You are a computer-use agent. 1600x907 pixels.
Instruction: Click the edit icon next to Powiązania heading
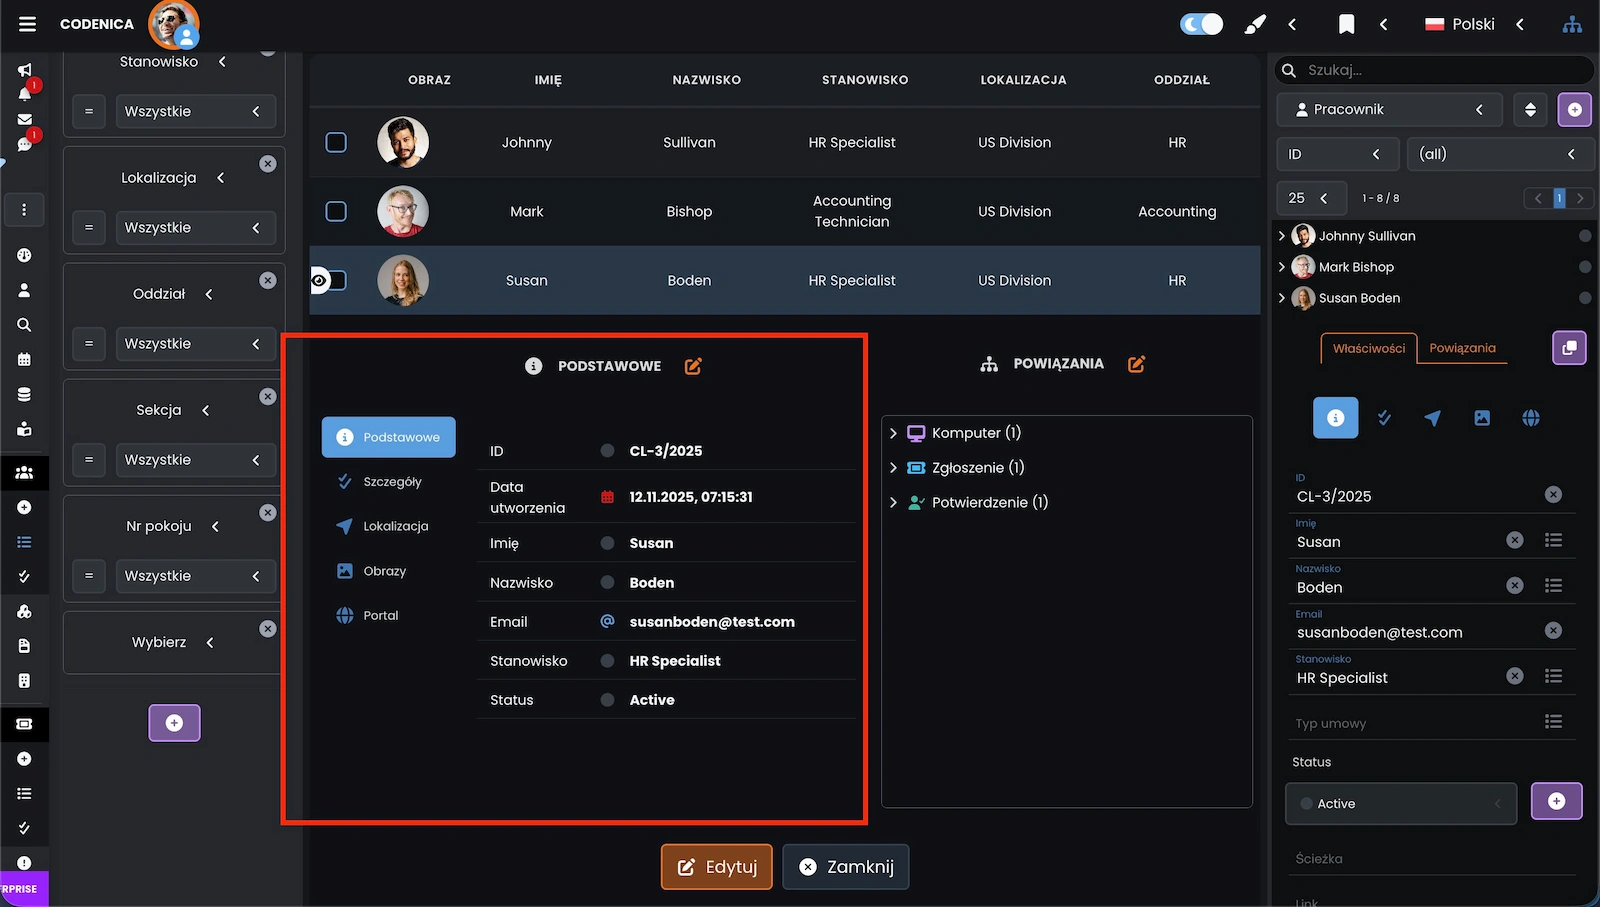1136,364
